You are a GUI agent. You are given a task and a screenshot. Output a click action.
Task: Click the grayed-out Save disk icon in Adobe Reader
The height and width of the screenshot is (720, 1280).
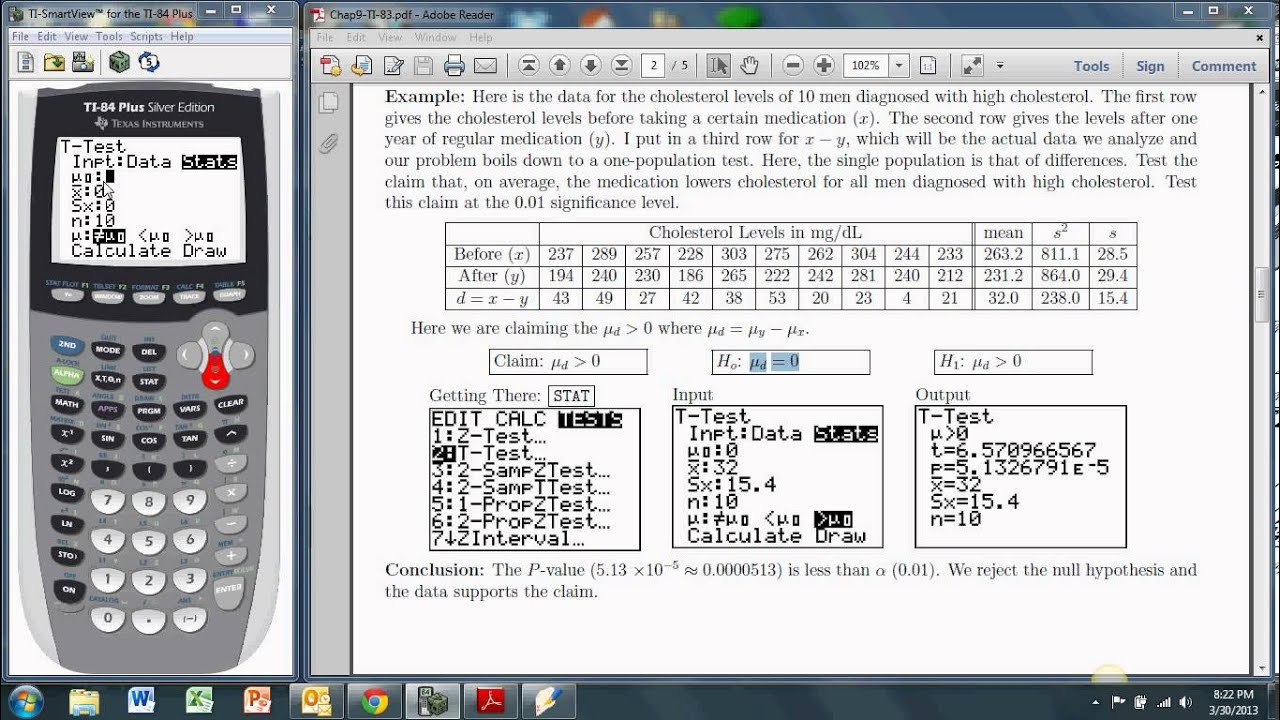423,66
